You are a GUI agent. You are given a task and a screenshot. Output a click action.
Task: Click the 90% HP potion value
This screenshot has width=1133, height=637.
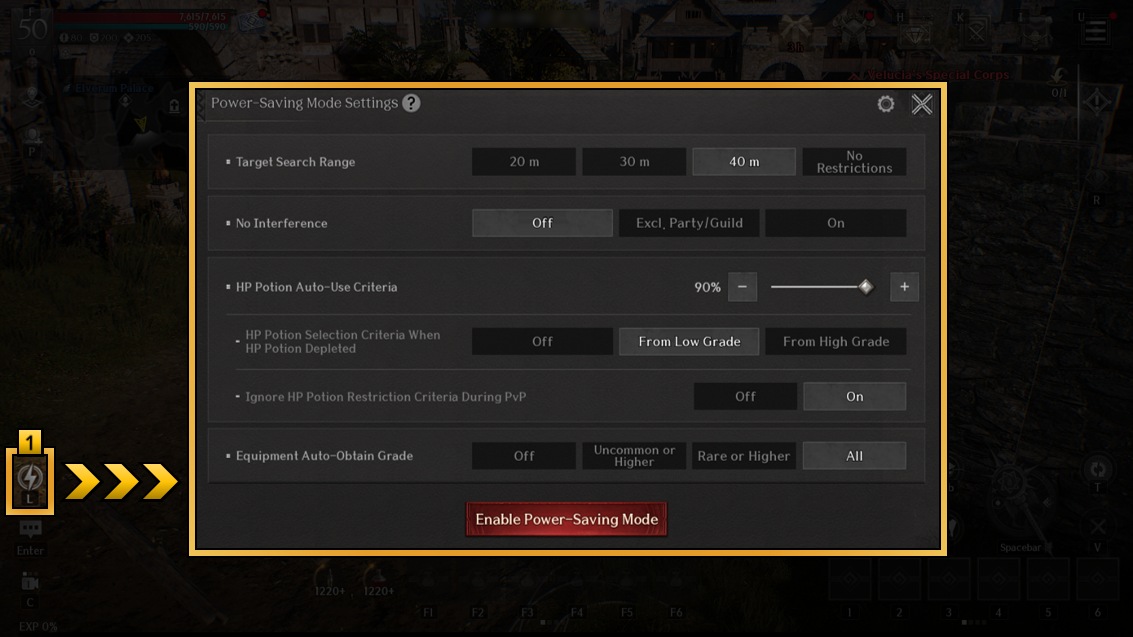coord(707,287)
